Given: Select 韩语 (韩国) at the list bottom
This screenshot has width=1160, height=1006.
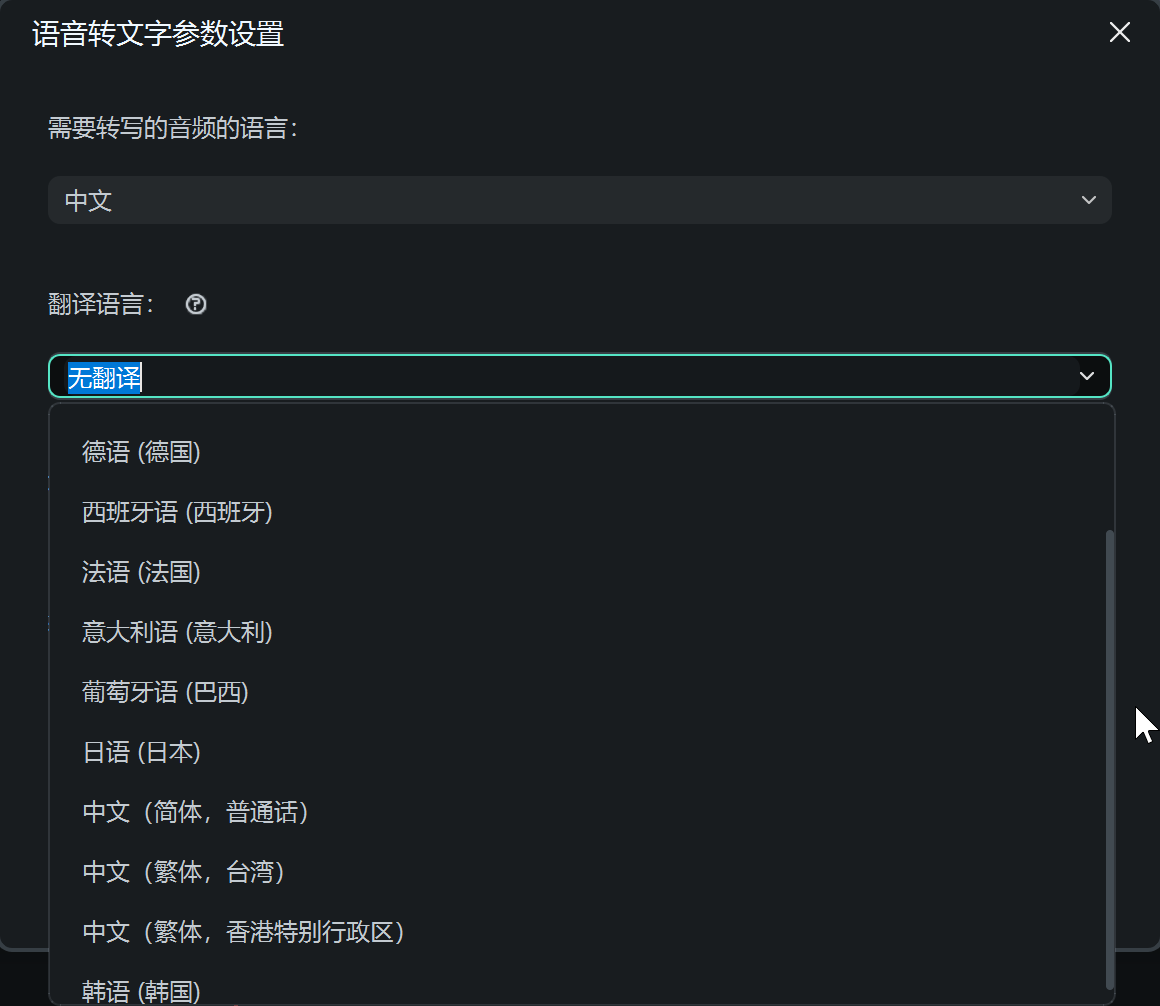Looking at the screenshot, I should [141, 991].
